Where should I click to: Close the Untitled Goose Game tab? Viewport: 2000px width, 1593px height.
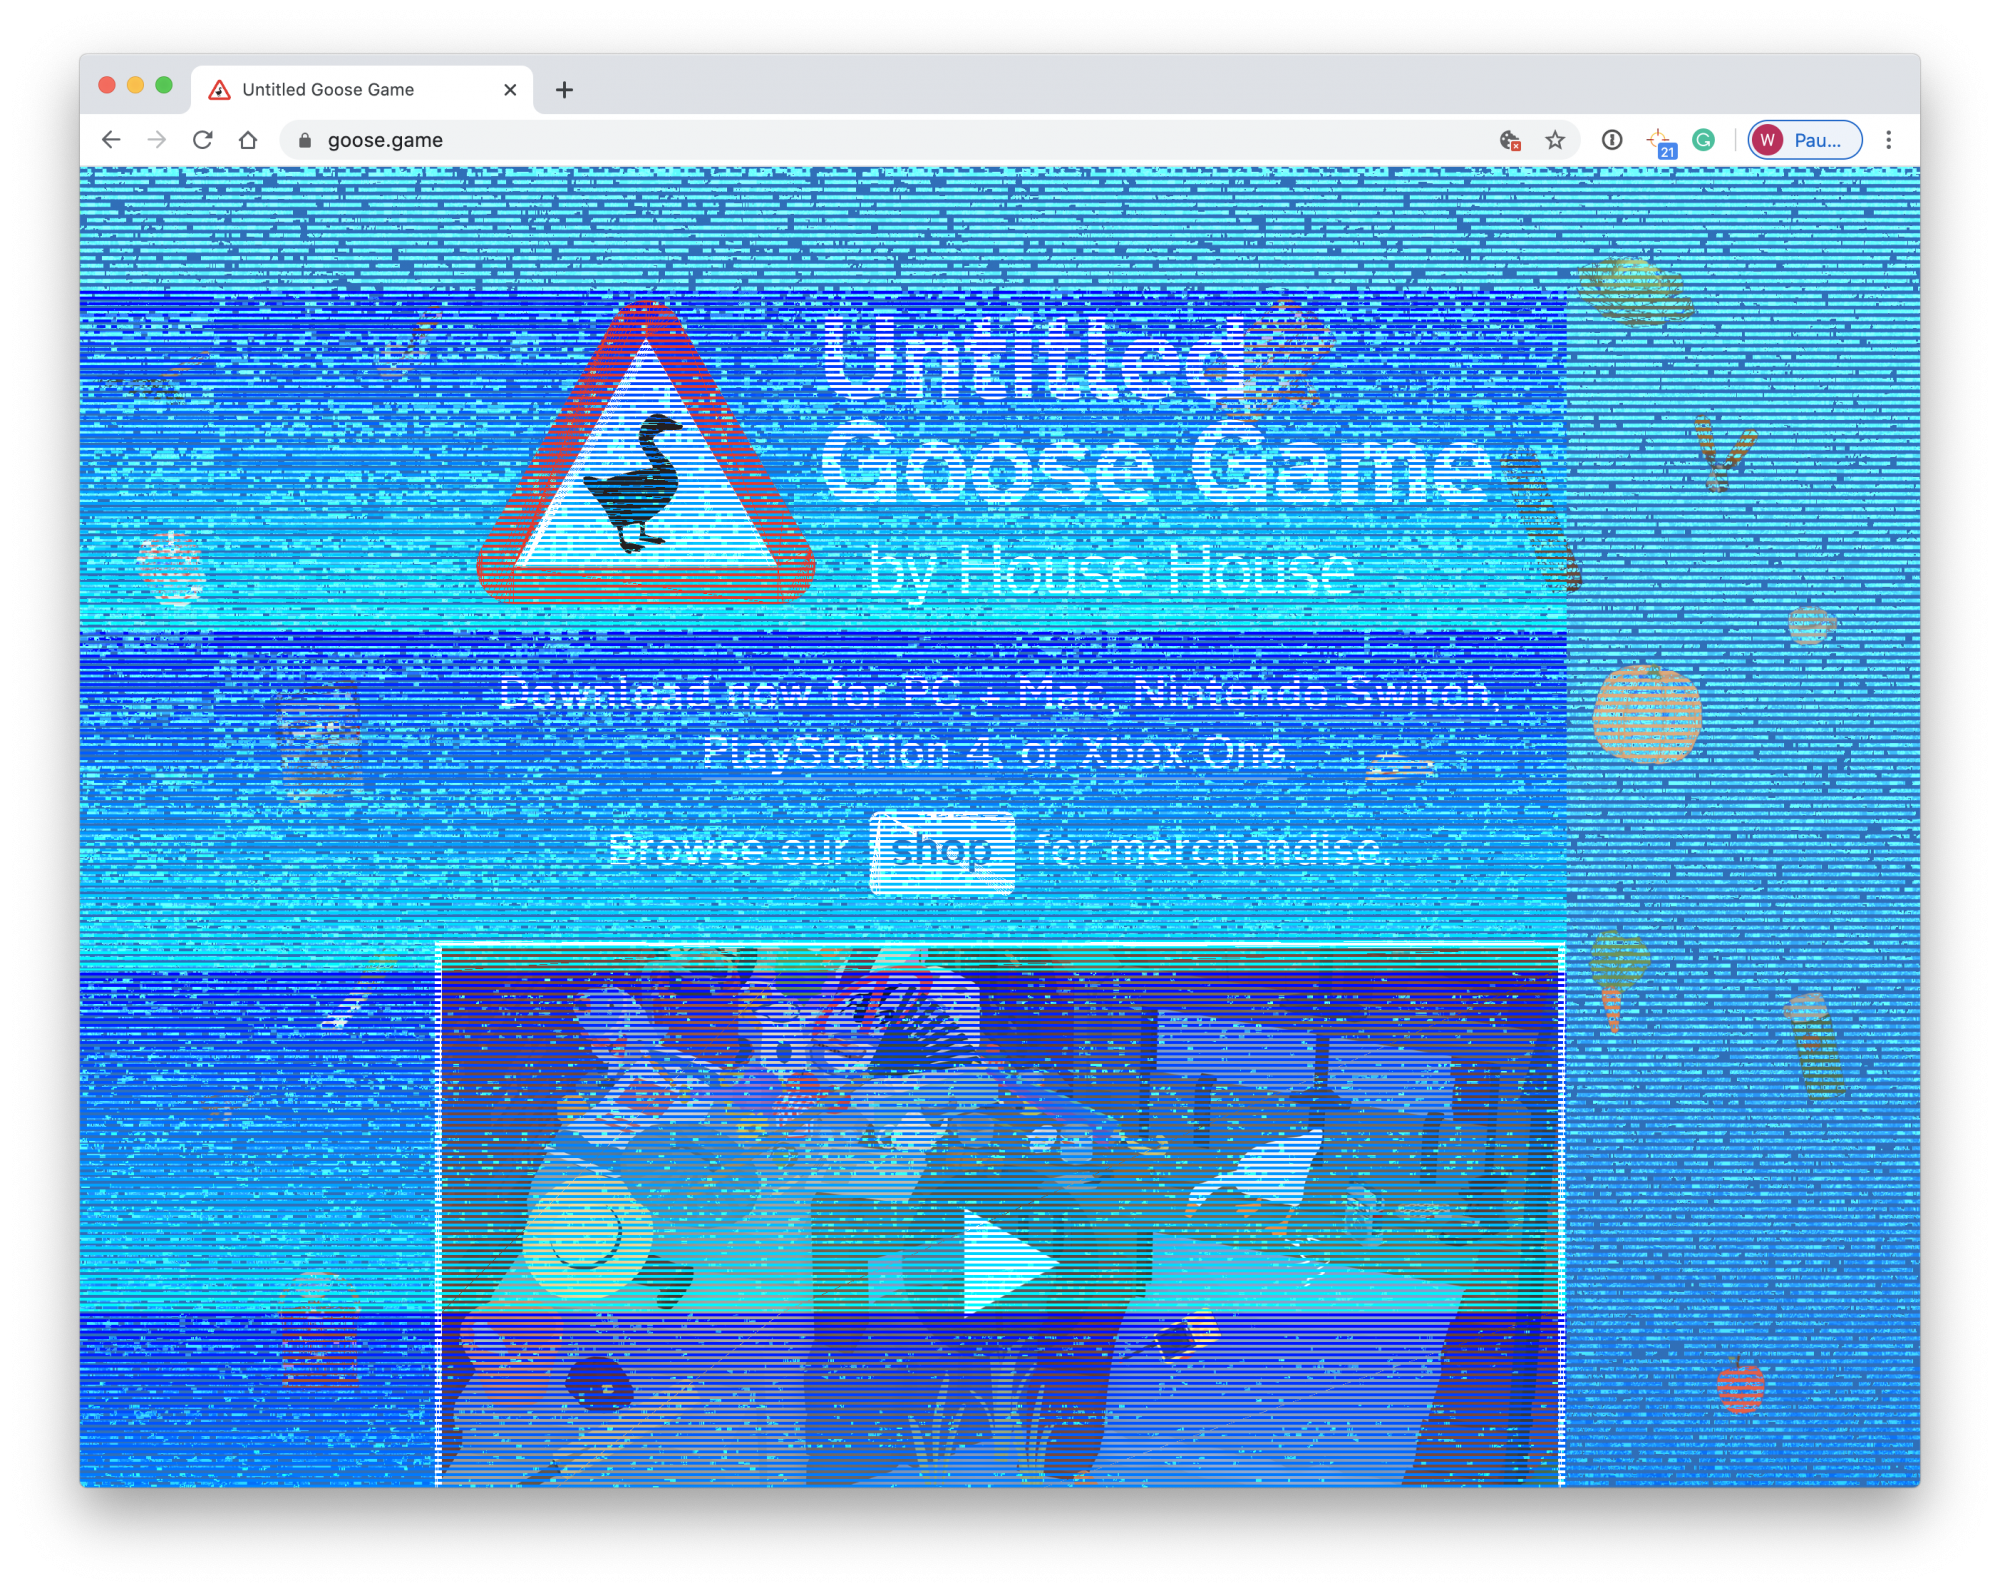(x=510, y=90)
